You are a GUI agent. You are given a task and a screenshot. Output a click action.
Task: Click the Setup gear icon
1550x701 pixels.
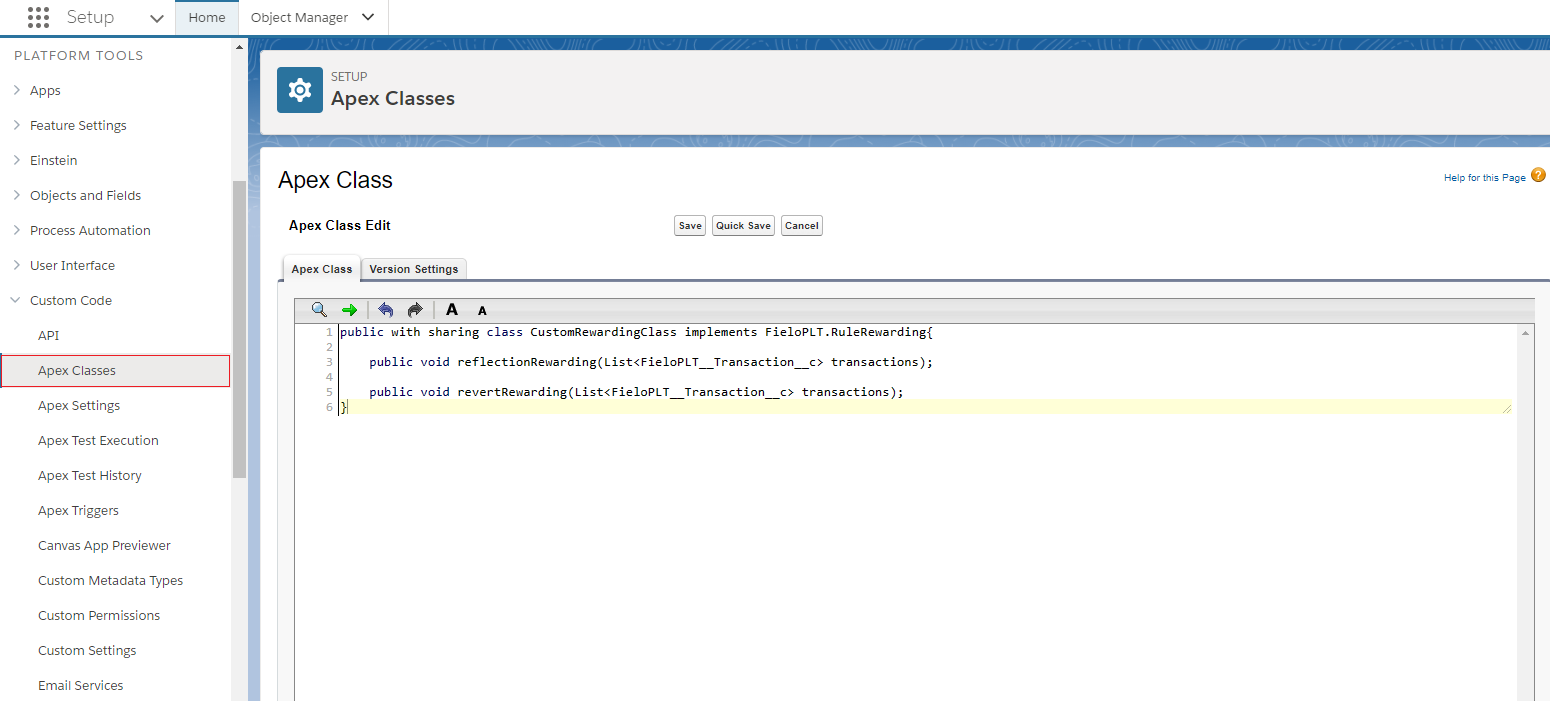[300, 90]
